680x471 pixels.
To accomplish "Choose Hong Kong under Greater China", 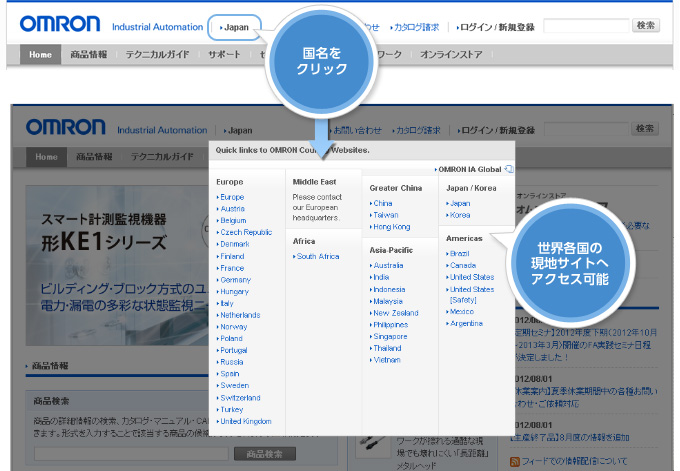I will coord(390,226).
